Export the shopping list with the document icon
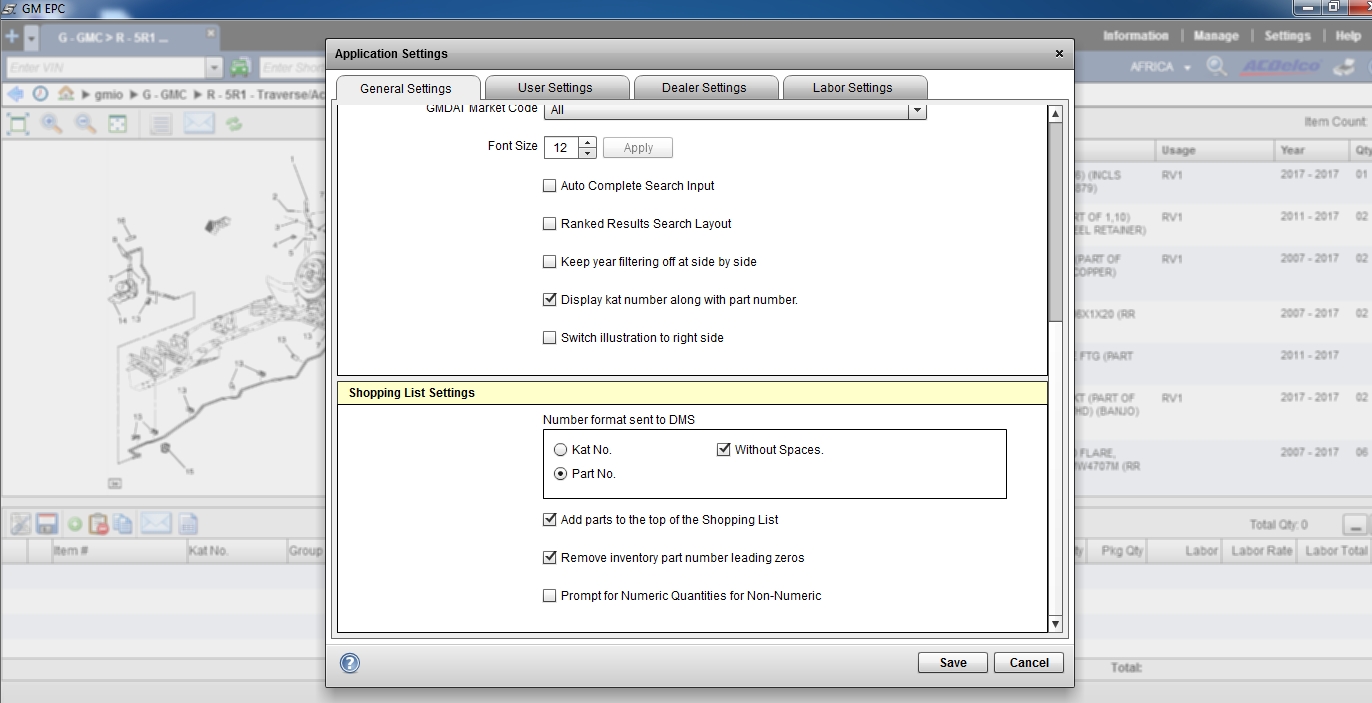This screenshot has width=1372, height=703. [188, 524]
